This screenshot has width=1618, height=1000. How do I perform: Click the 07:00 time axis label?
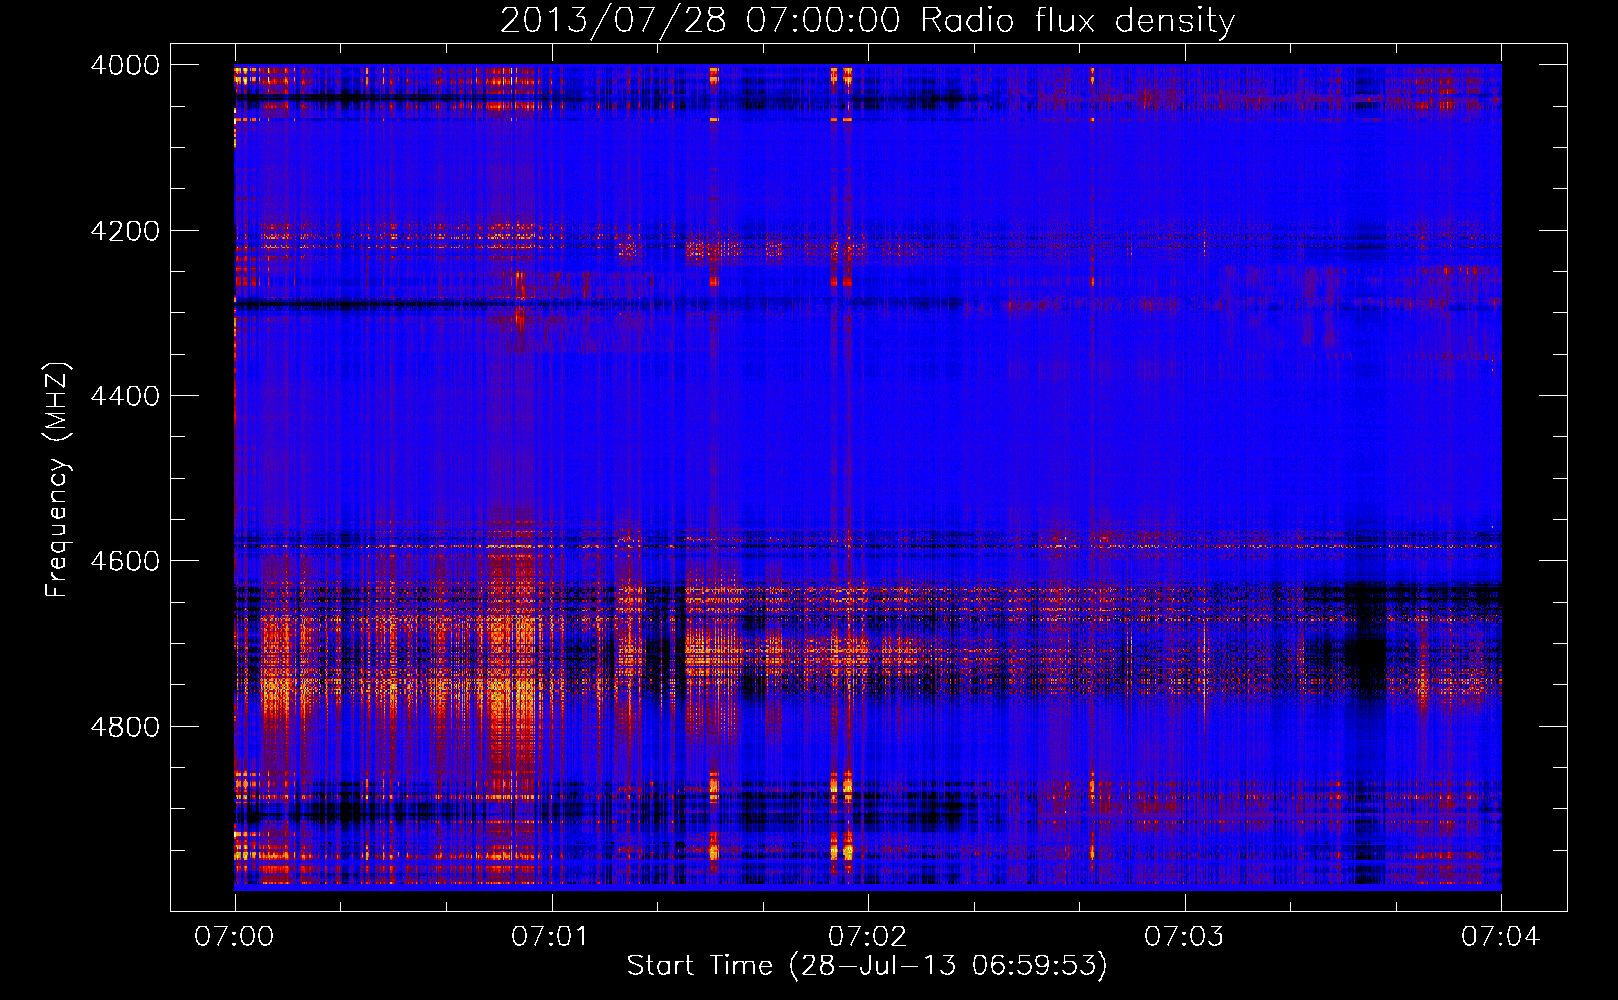[234, 936]
